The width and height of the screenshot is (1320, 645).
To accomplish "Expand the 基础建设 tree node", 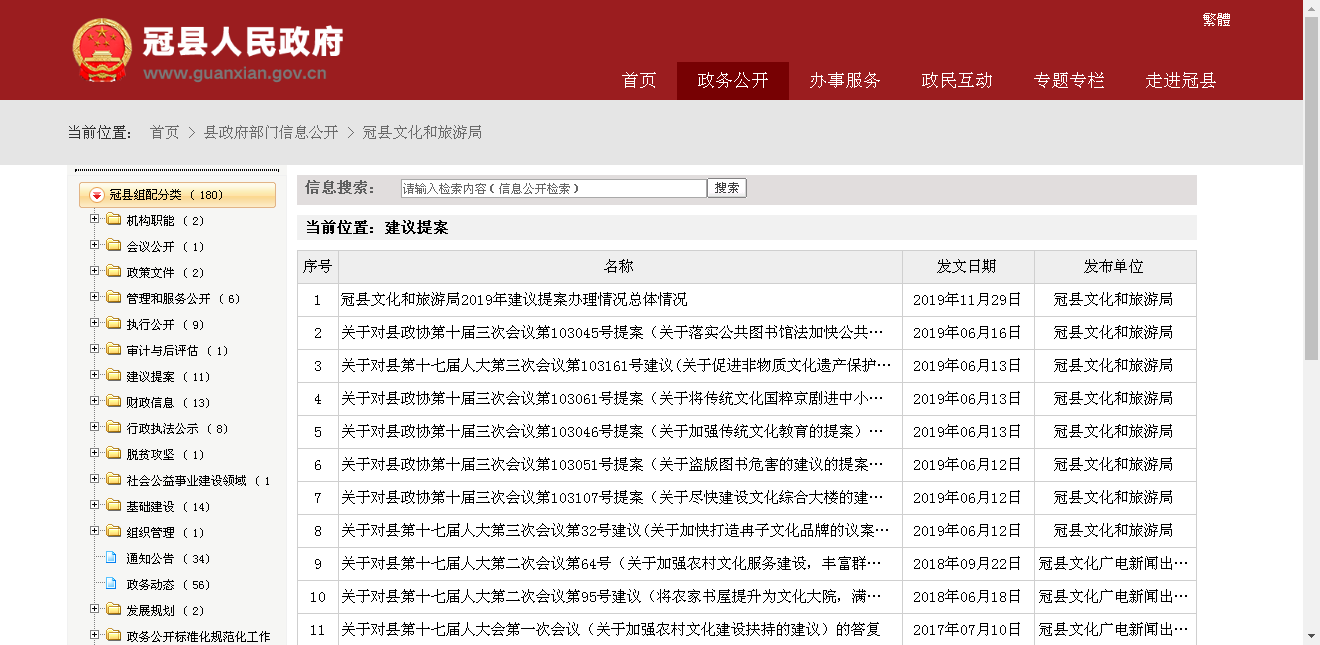I will 94,505.
